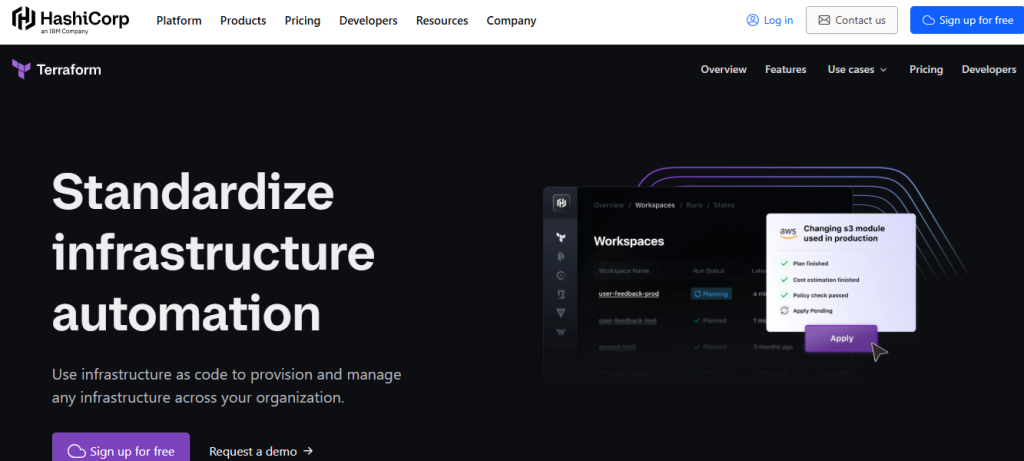The height and width of the screenshot is (461, 1024).
Task: Click the Run Status column header
Action: (709, 270)
